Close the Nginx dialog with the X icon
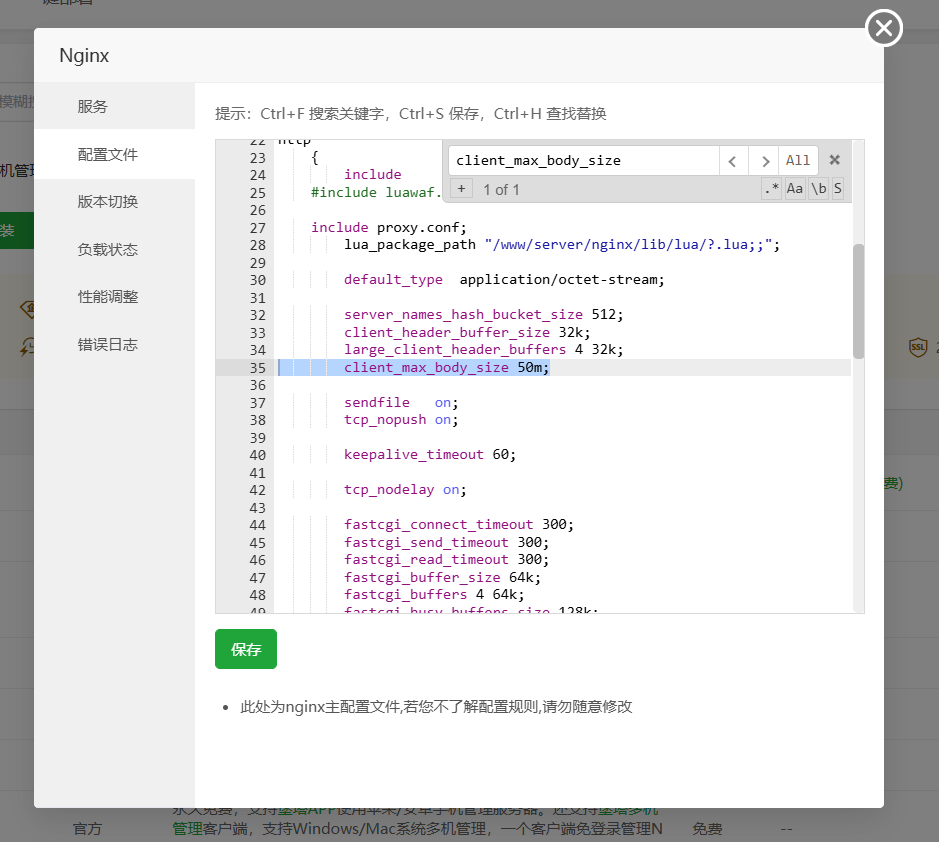939x842 pixels. tap(883, 28)
